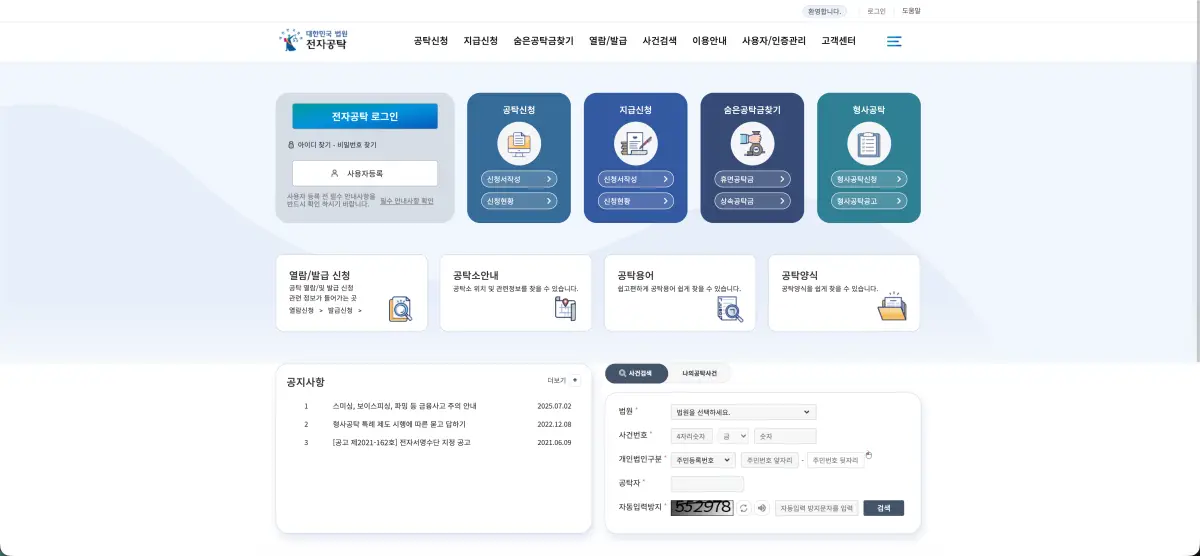Click the 숨은공탁금찾기 money bag icon

tap(752, 144)
